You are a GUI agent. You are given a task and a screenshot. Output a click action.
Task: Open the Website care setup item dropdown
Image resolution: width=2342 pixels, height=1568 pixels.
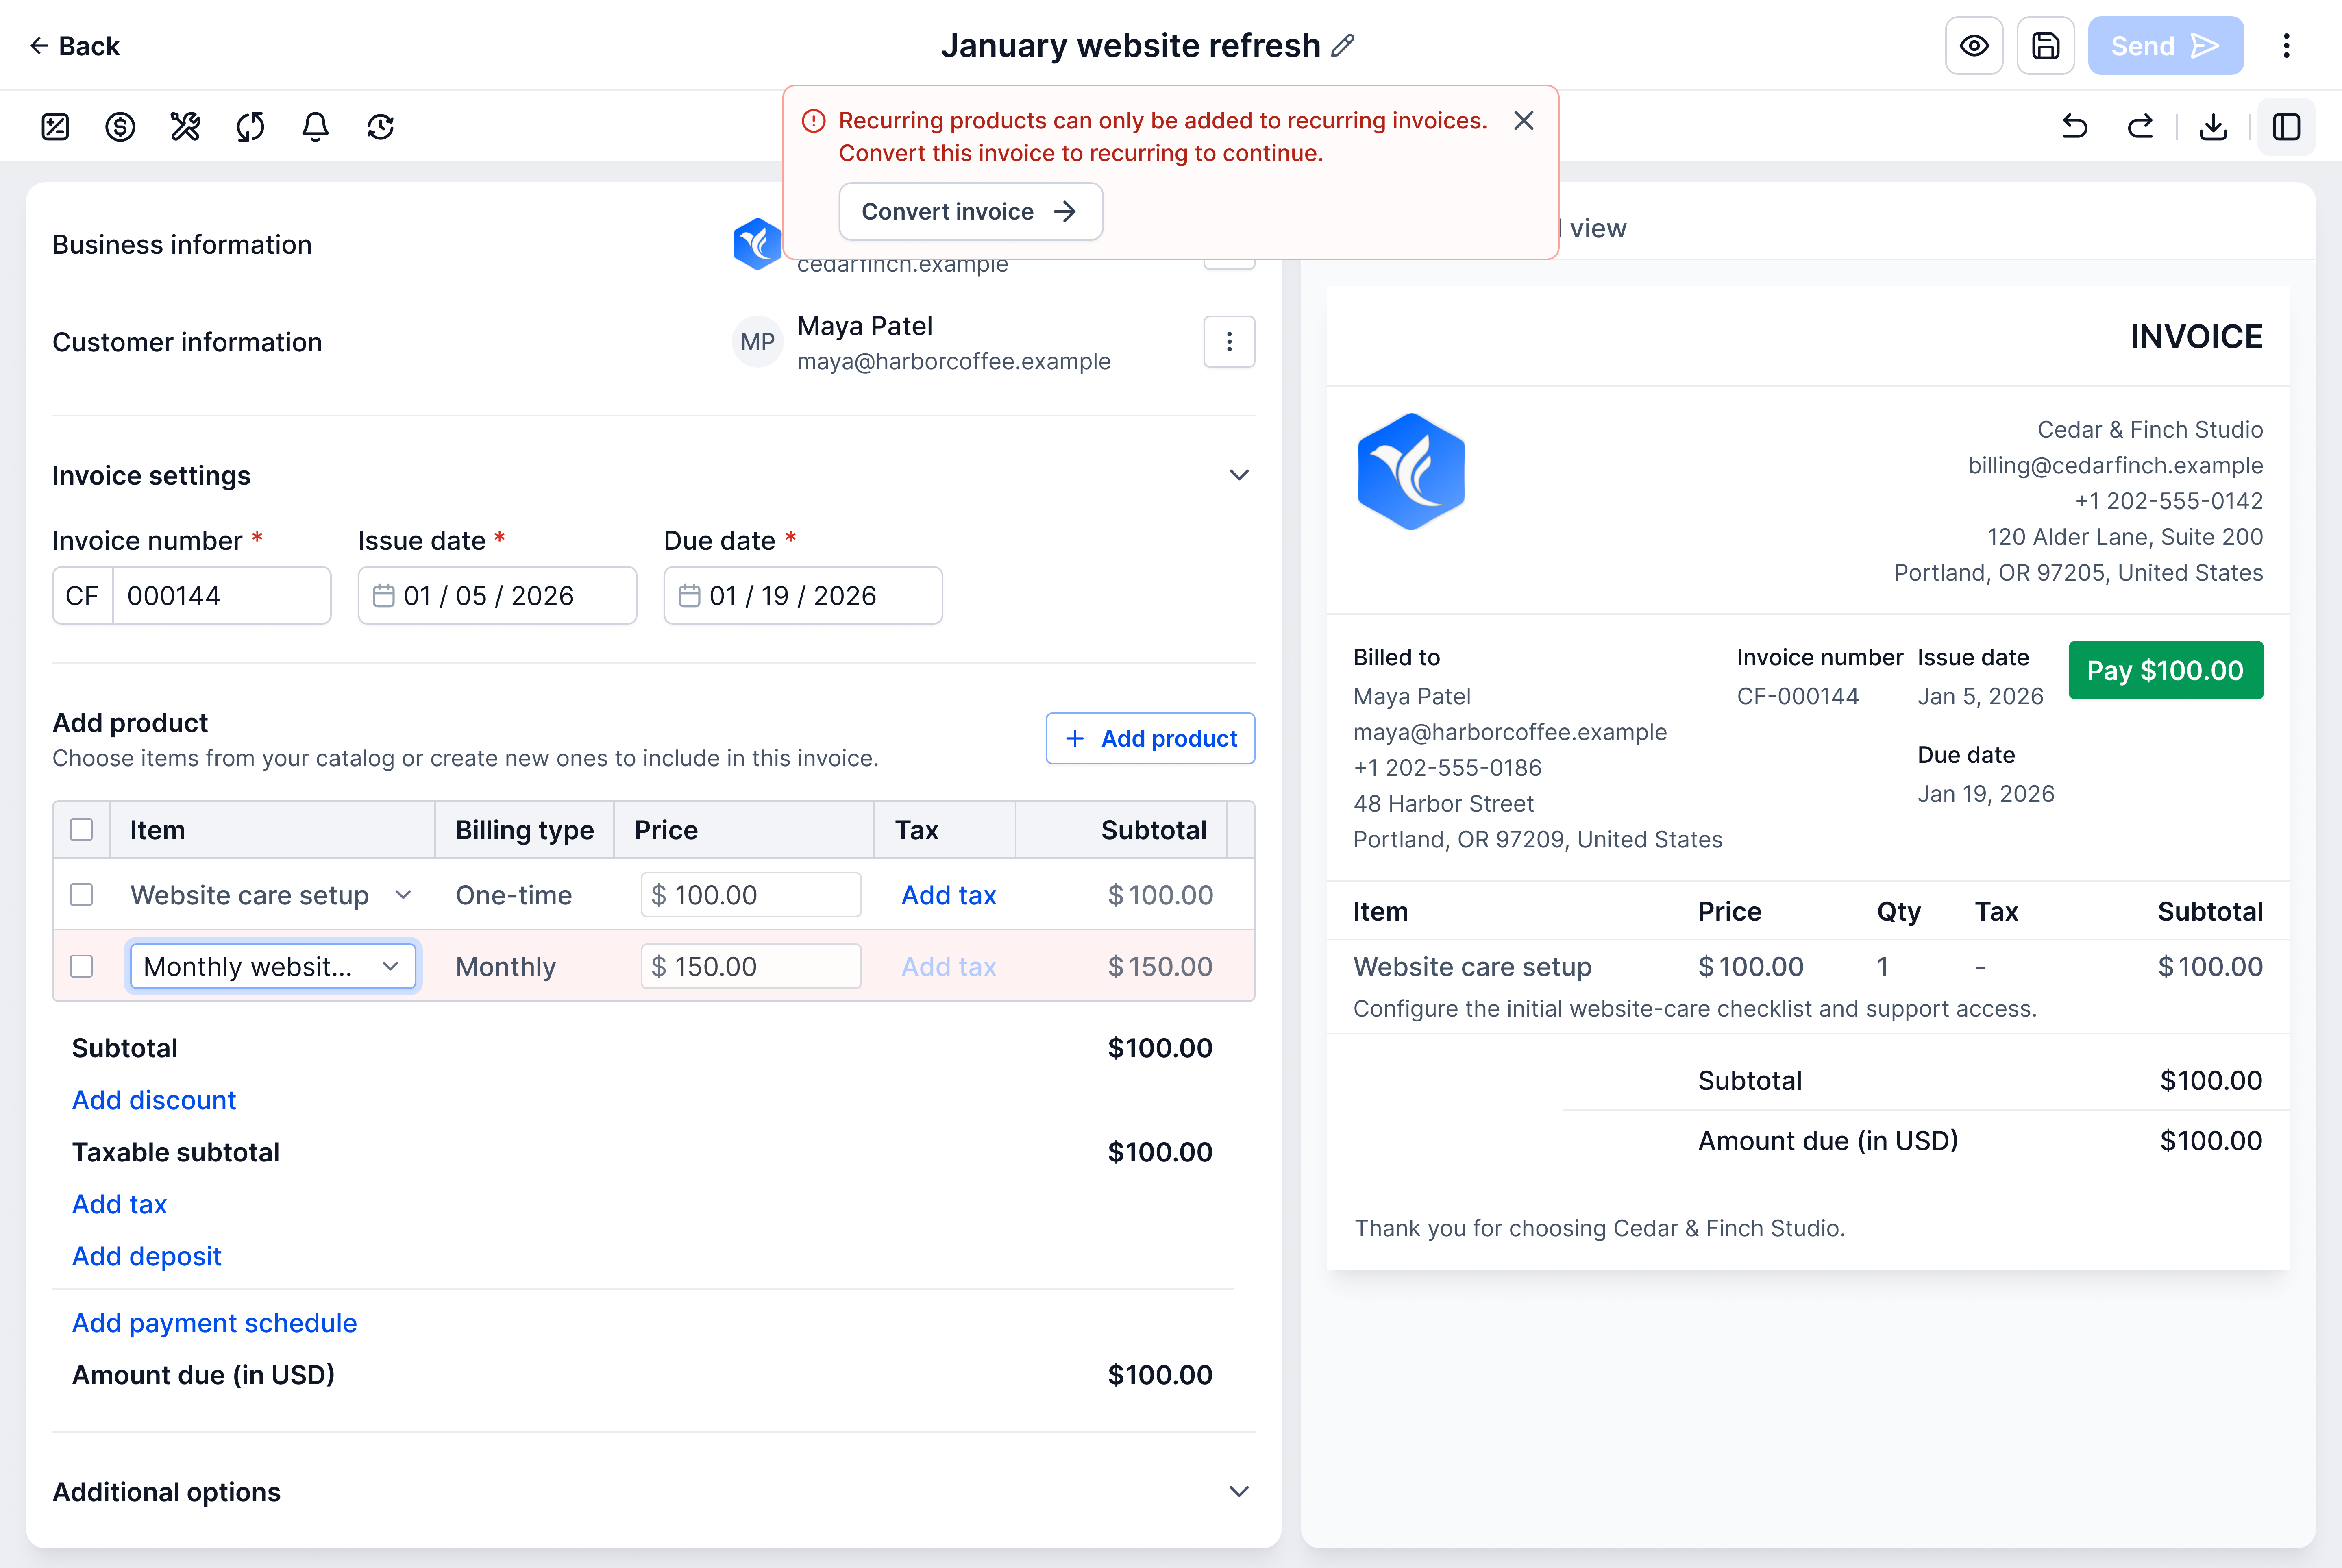pos(271,895)
